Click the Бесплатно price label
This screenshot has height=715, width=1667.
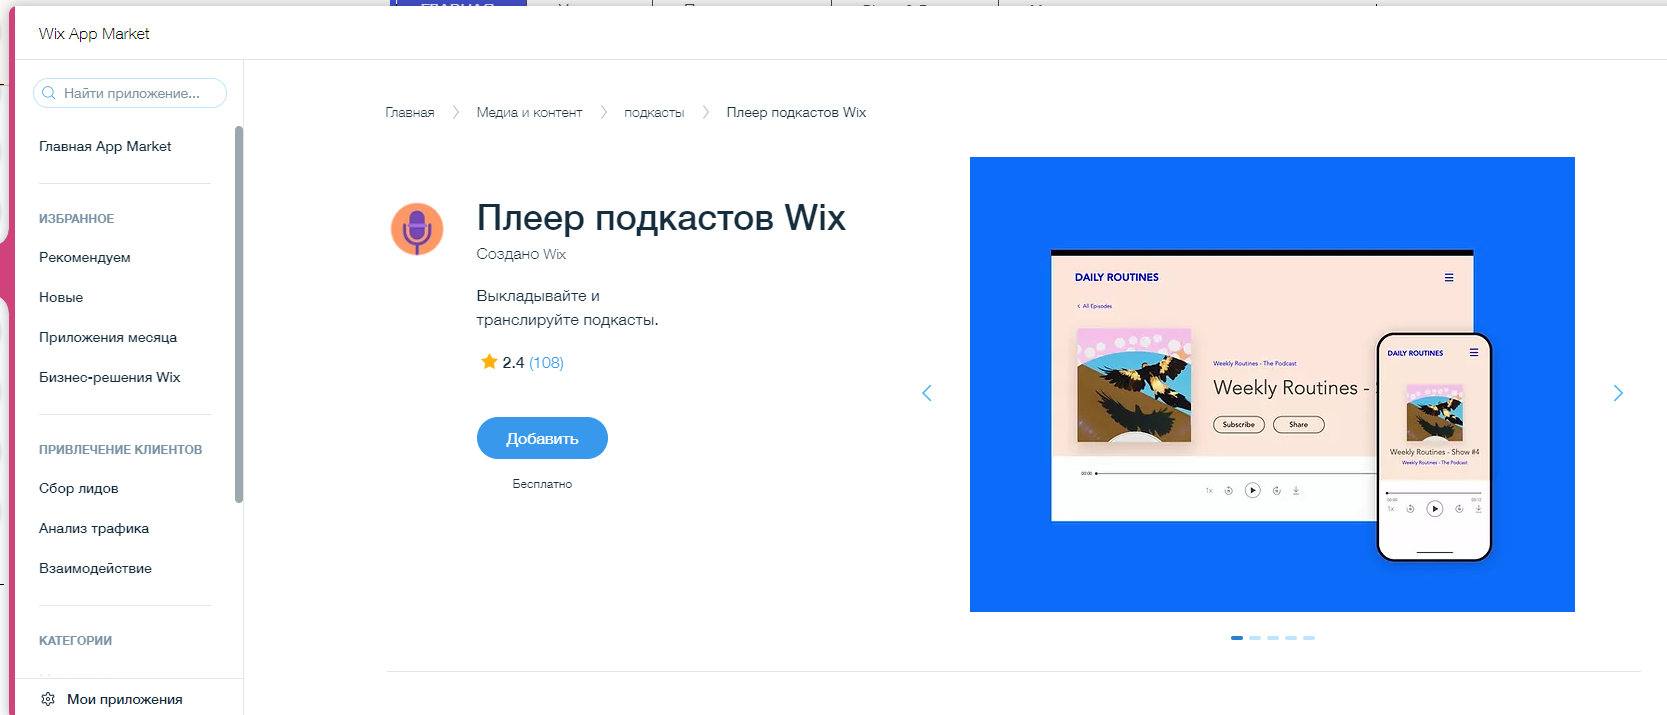tap(542, 484)
